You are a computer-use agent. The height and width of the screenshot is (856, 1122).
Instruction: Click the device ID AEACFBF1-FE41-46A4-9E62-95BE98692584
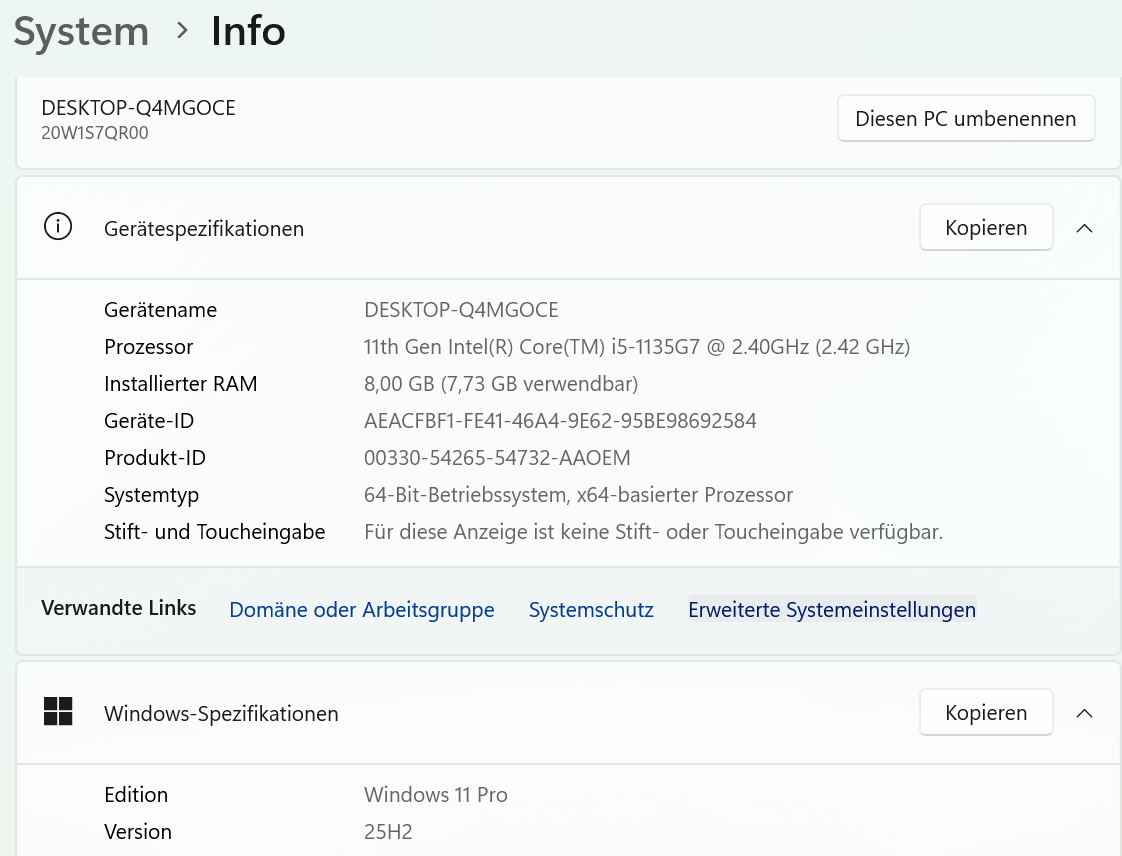click(560, 421)
